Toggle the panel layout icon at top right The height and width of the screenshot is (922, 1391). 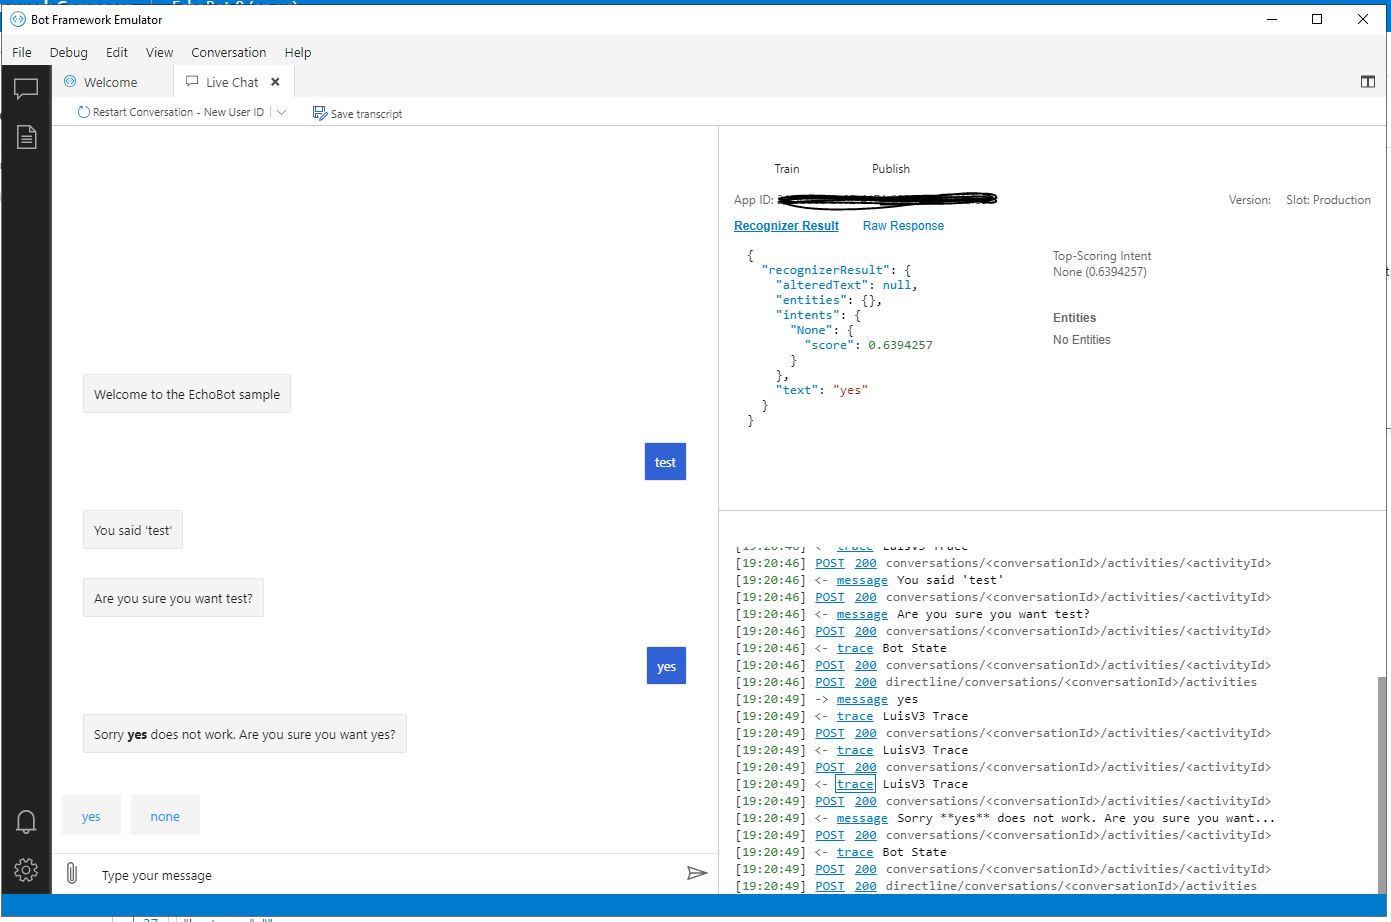[1367, 81]
